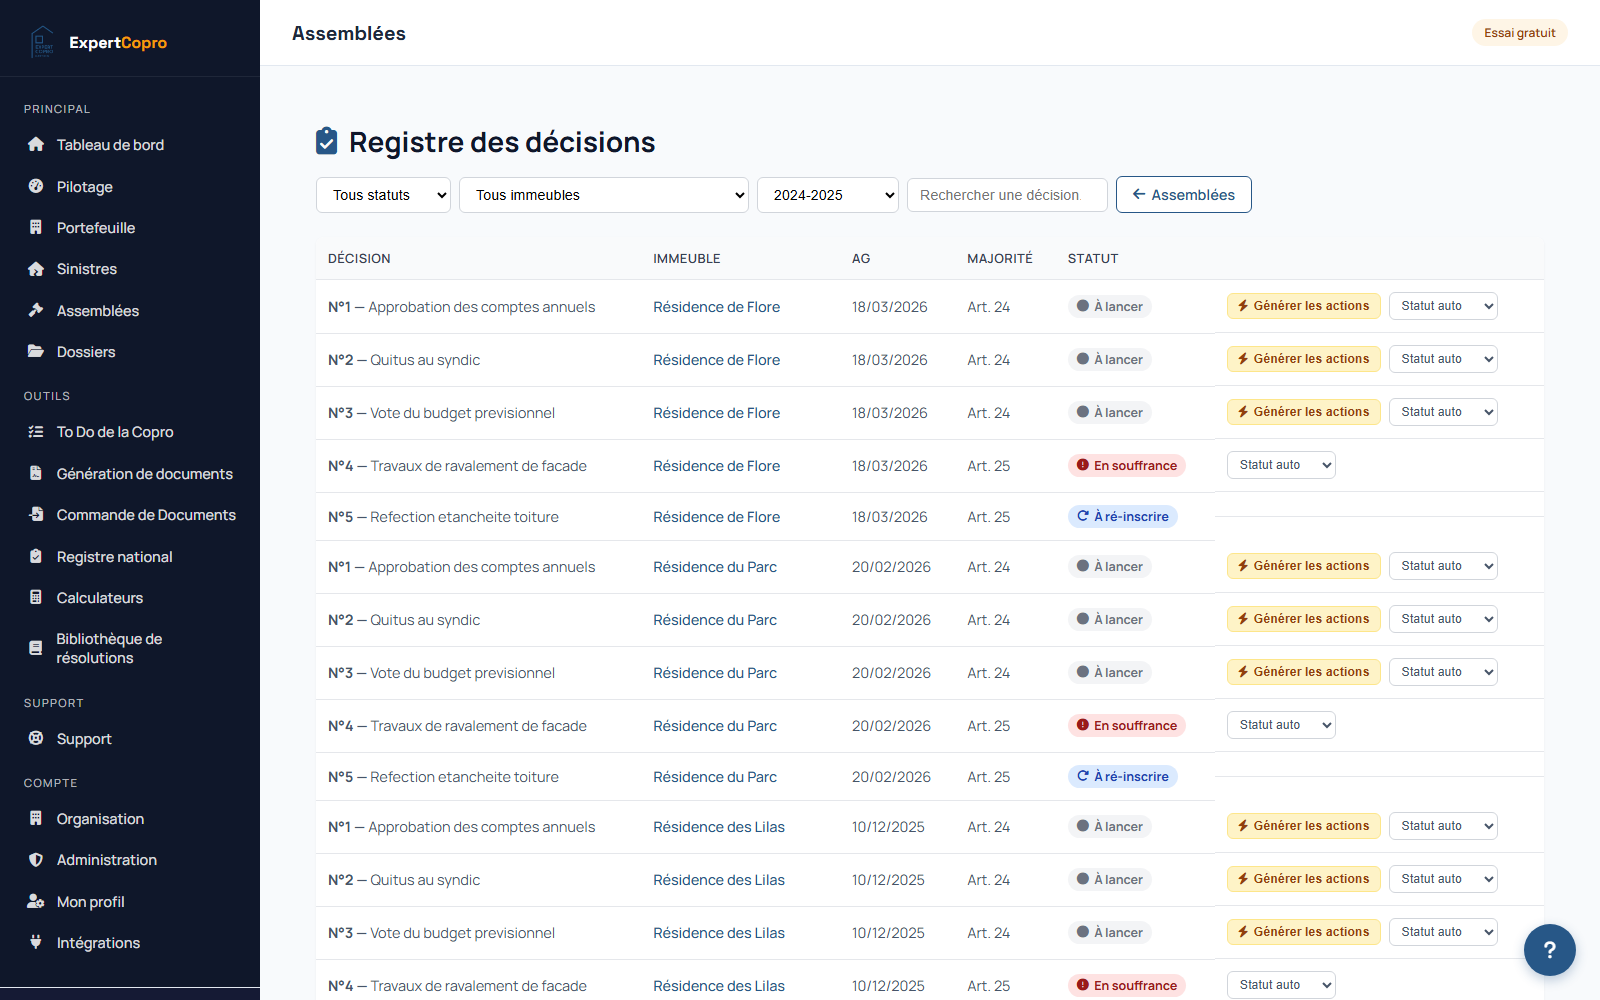
Task: Click the Support lifebuoy icon
Action: pyautogui.click(x=36, y=738)
